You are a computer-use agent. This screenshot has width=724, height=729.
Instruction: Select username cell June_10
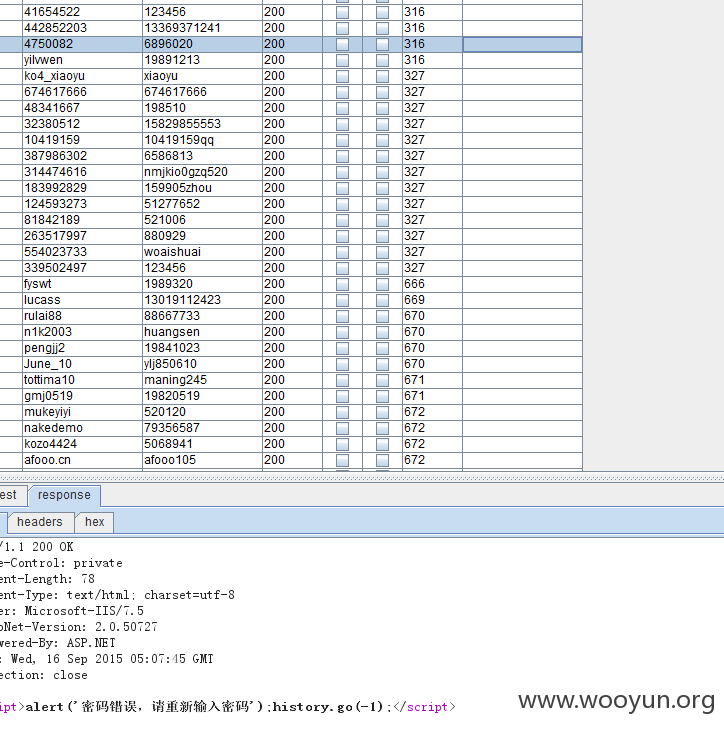(82, 364)
